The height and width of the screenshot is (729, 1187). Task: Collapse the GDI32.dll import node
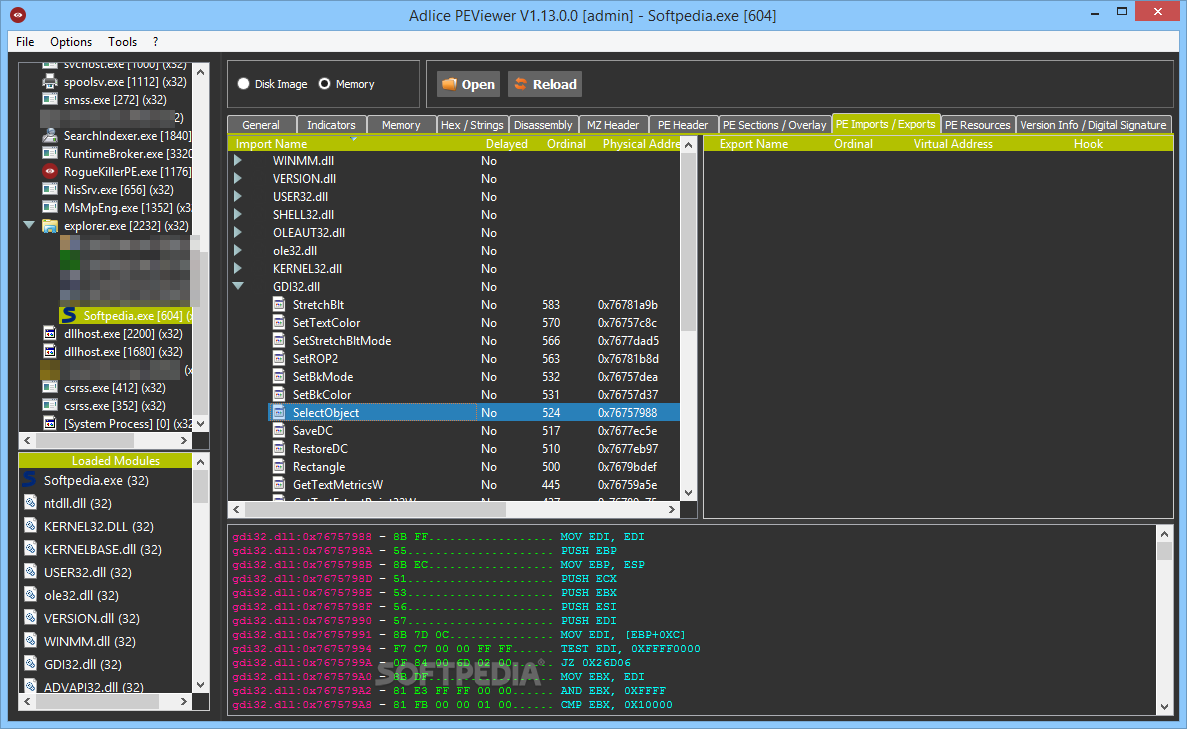(x=238, y=286)
